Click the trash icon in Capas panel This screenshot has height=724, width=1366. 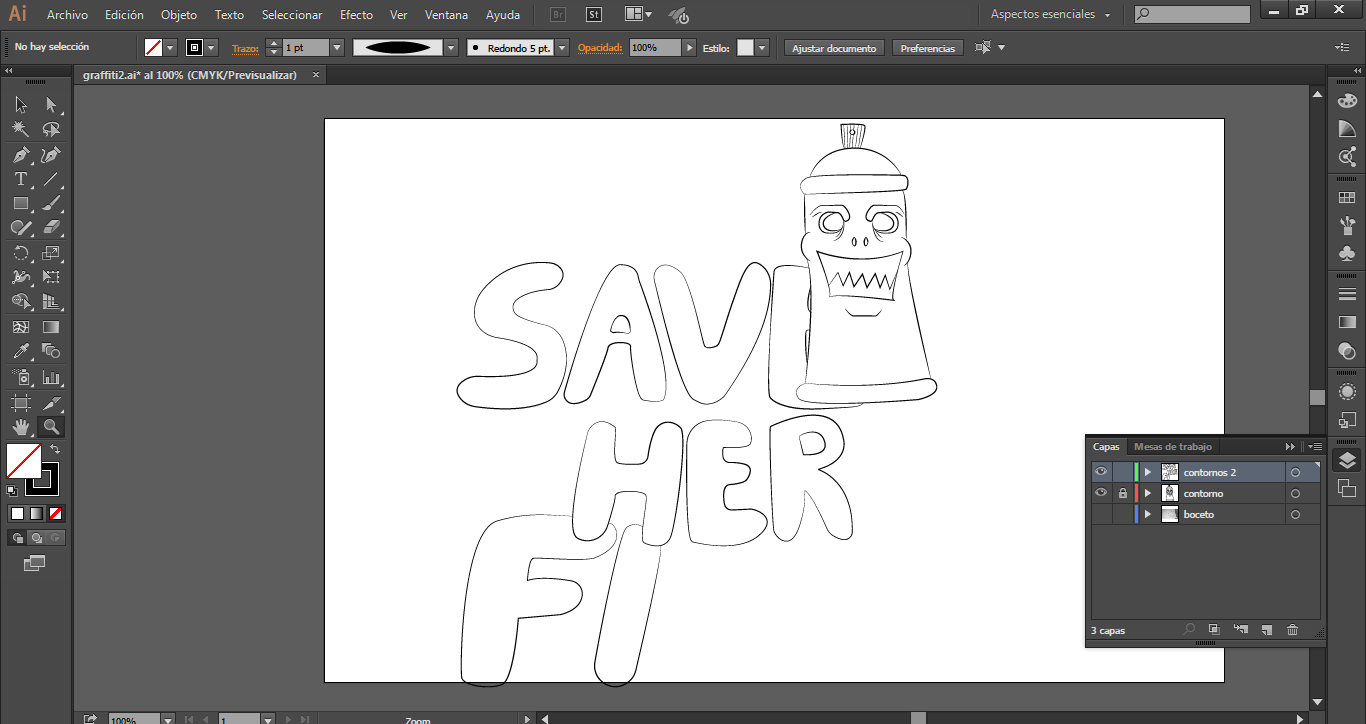(x=1292, y=630)
